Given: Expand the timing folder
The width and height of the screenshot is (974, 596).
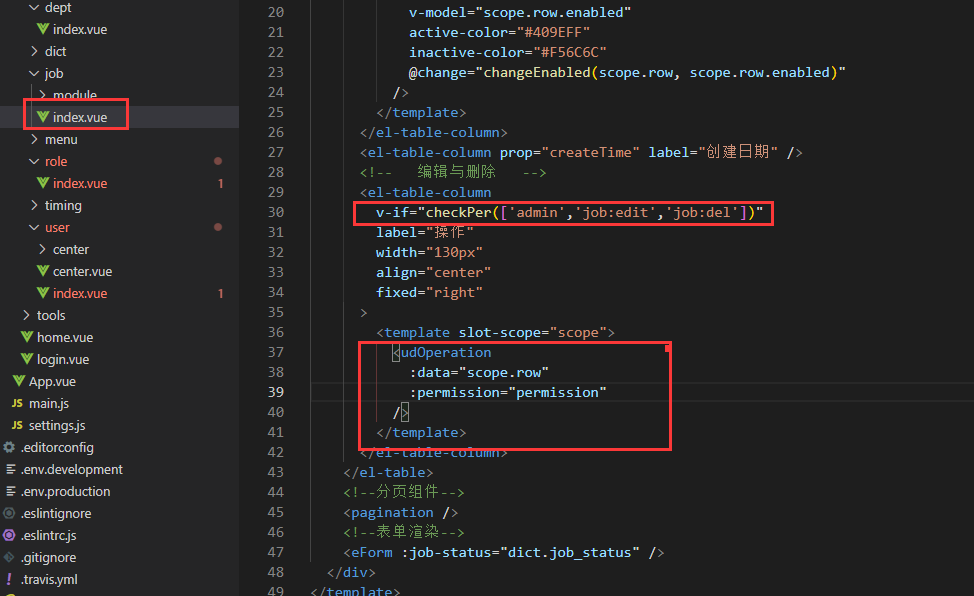Looking at the screenshot, I should pos(34,205).
